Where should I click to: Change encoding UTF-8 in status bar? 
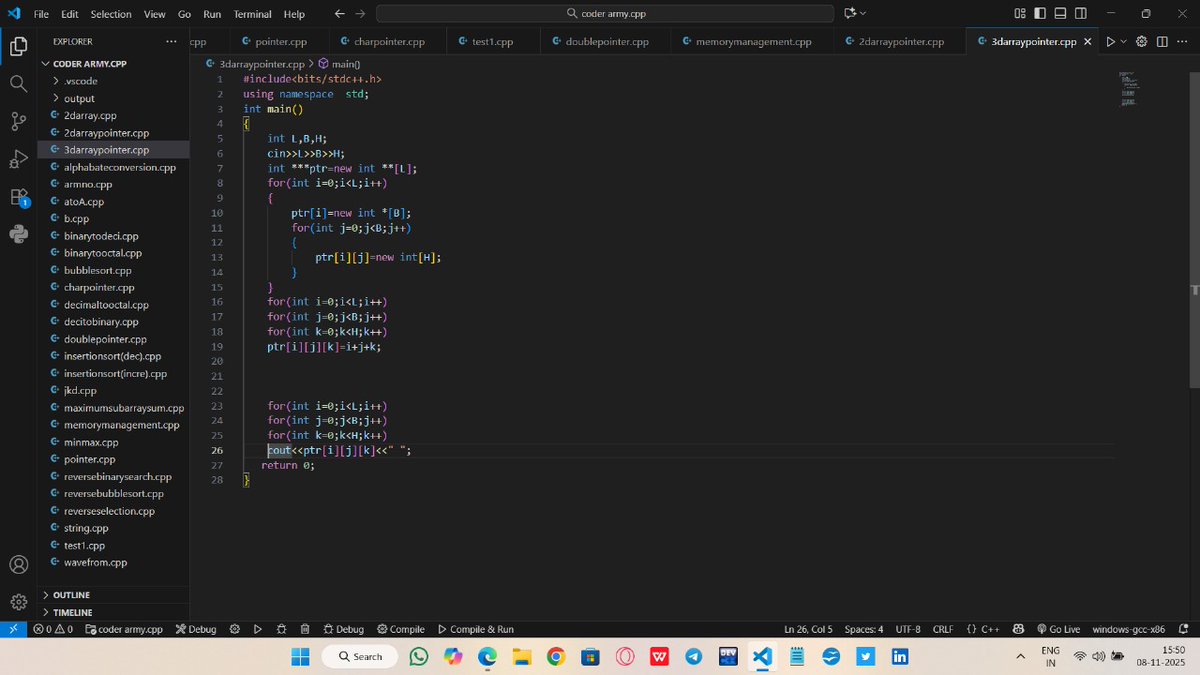pos(909,629)
